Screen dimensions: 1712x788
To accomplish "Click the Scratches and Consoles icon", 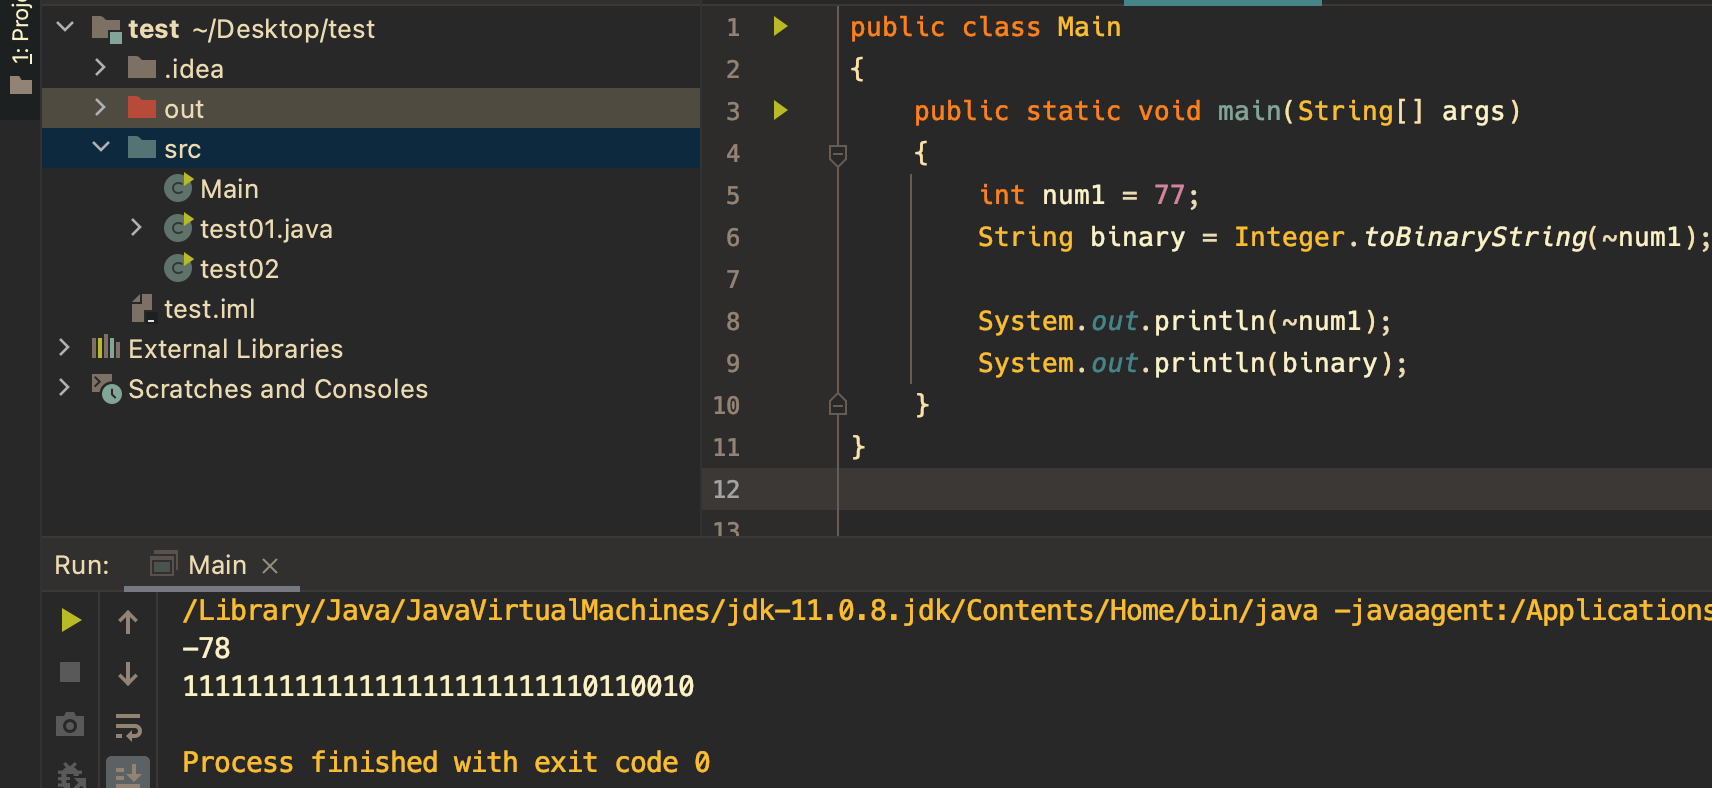I will coord(106,388).
